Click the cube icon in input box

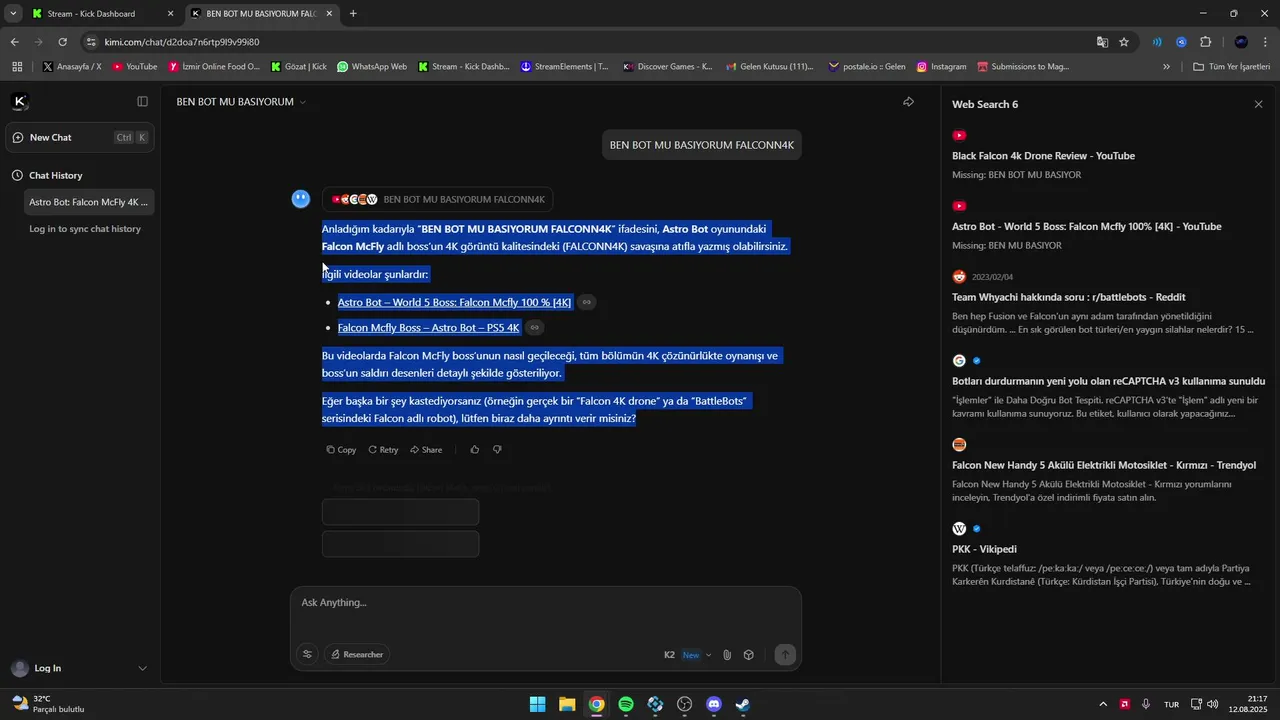pos(748,655)
